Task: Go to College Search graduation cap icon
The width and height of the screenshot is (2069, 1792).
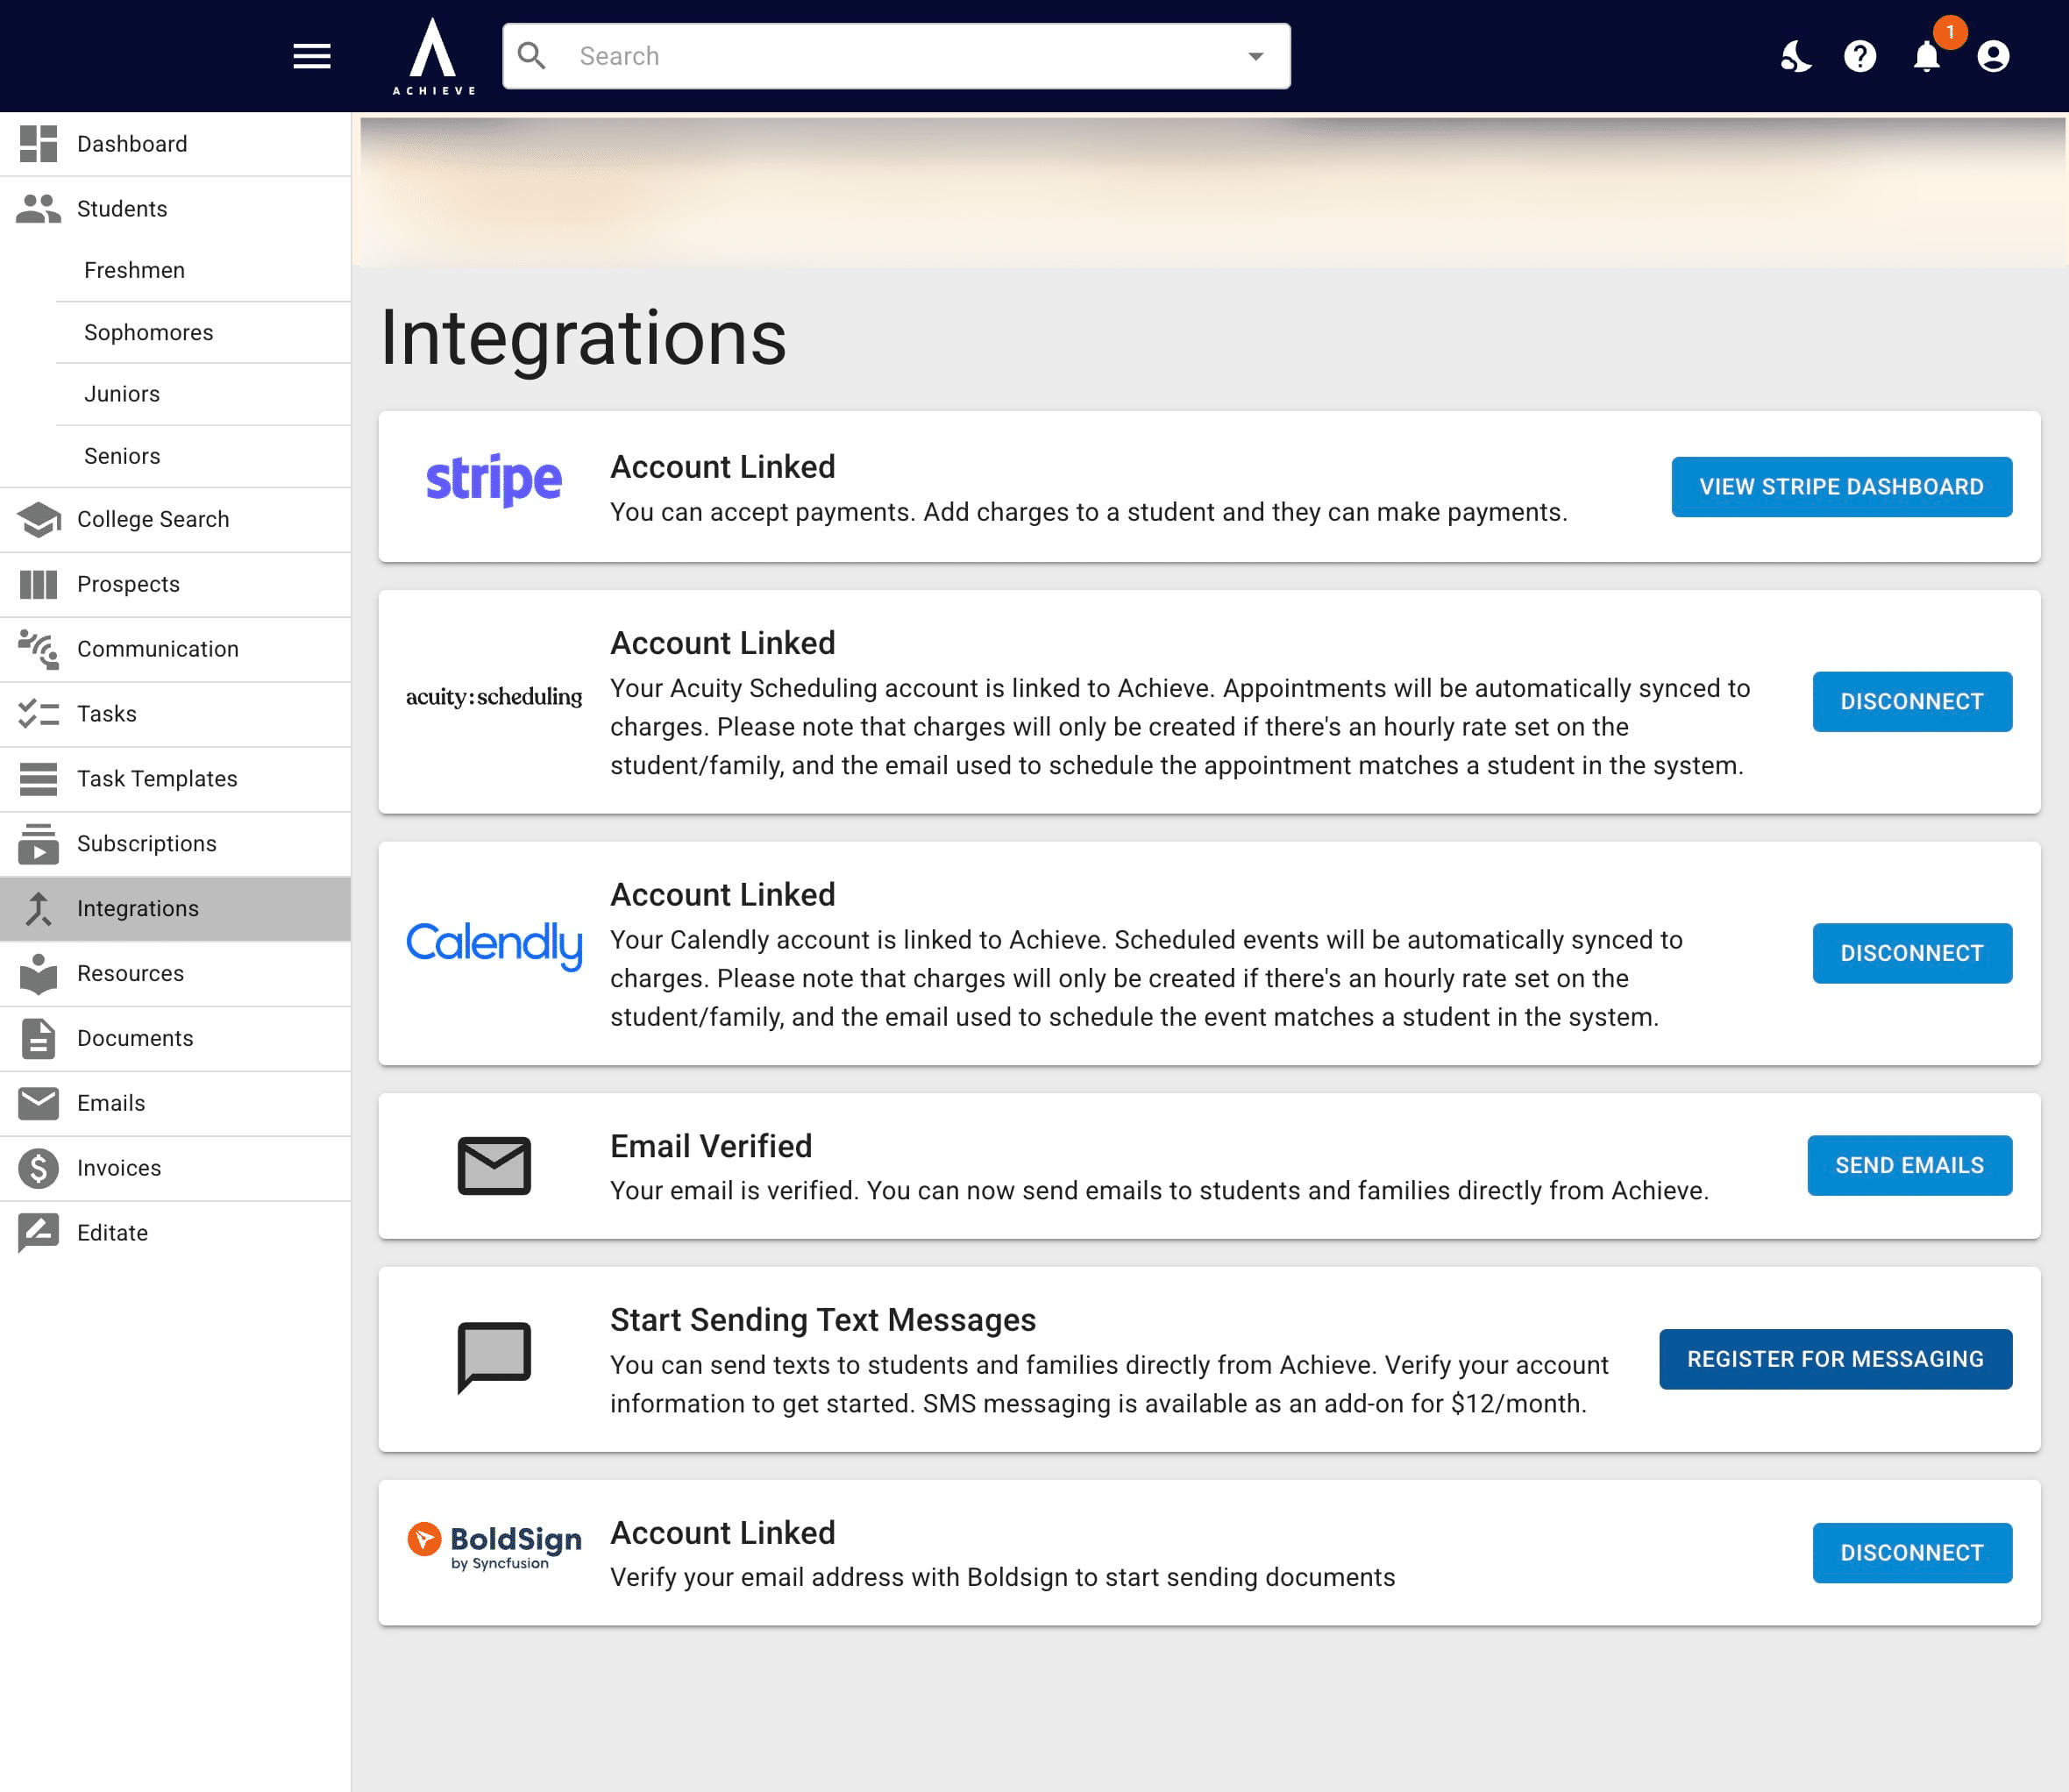Action: [38, 519]
